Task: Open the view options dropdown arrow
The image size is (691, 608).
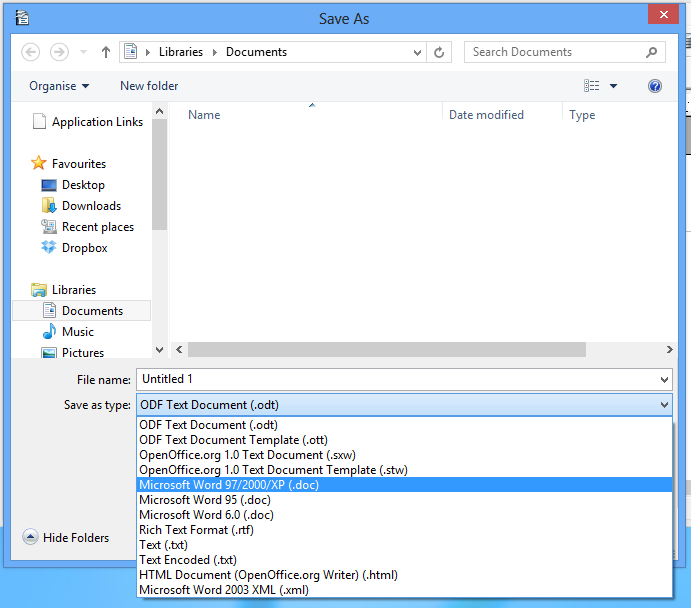Action: [x=613, y=86]
